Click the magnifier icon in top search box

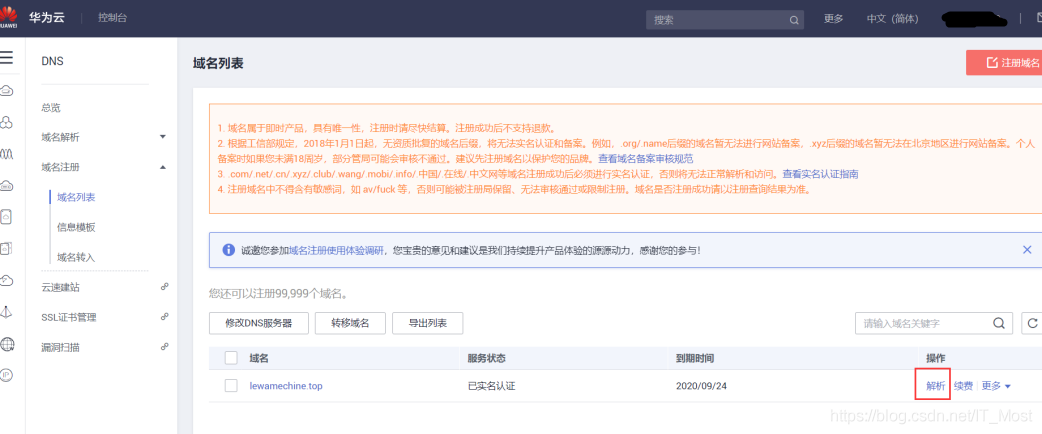(793, 20)
